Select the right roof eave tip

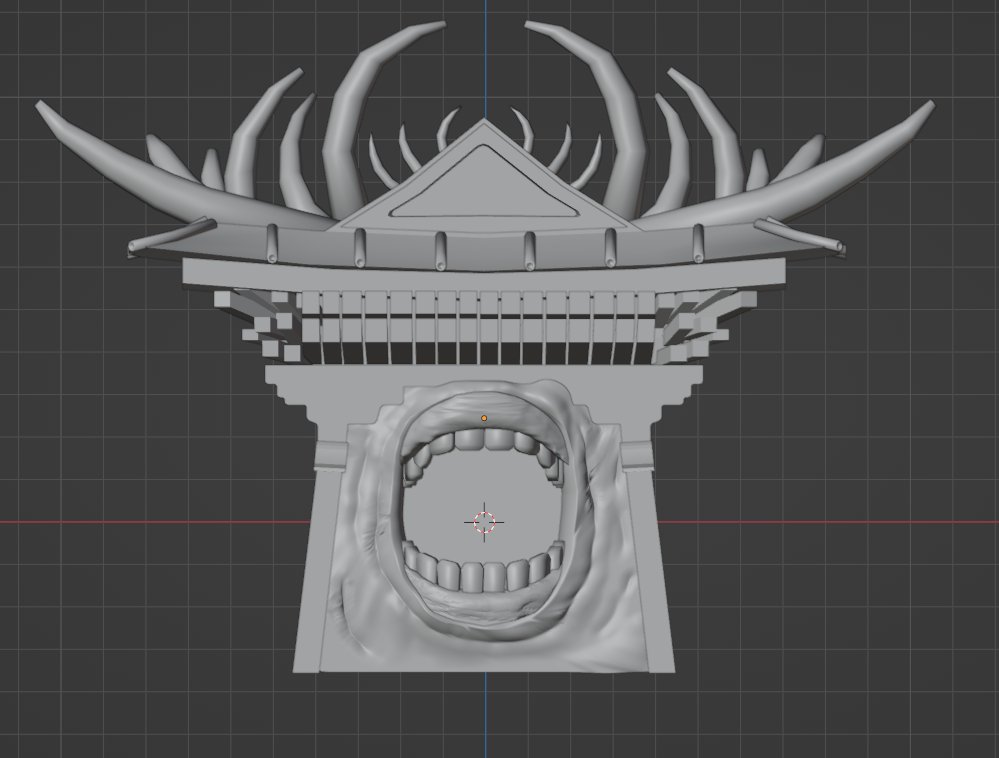tap(838, 243)
